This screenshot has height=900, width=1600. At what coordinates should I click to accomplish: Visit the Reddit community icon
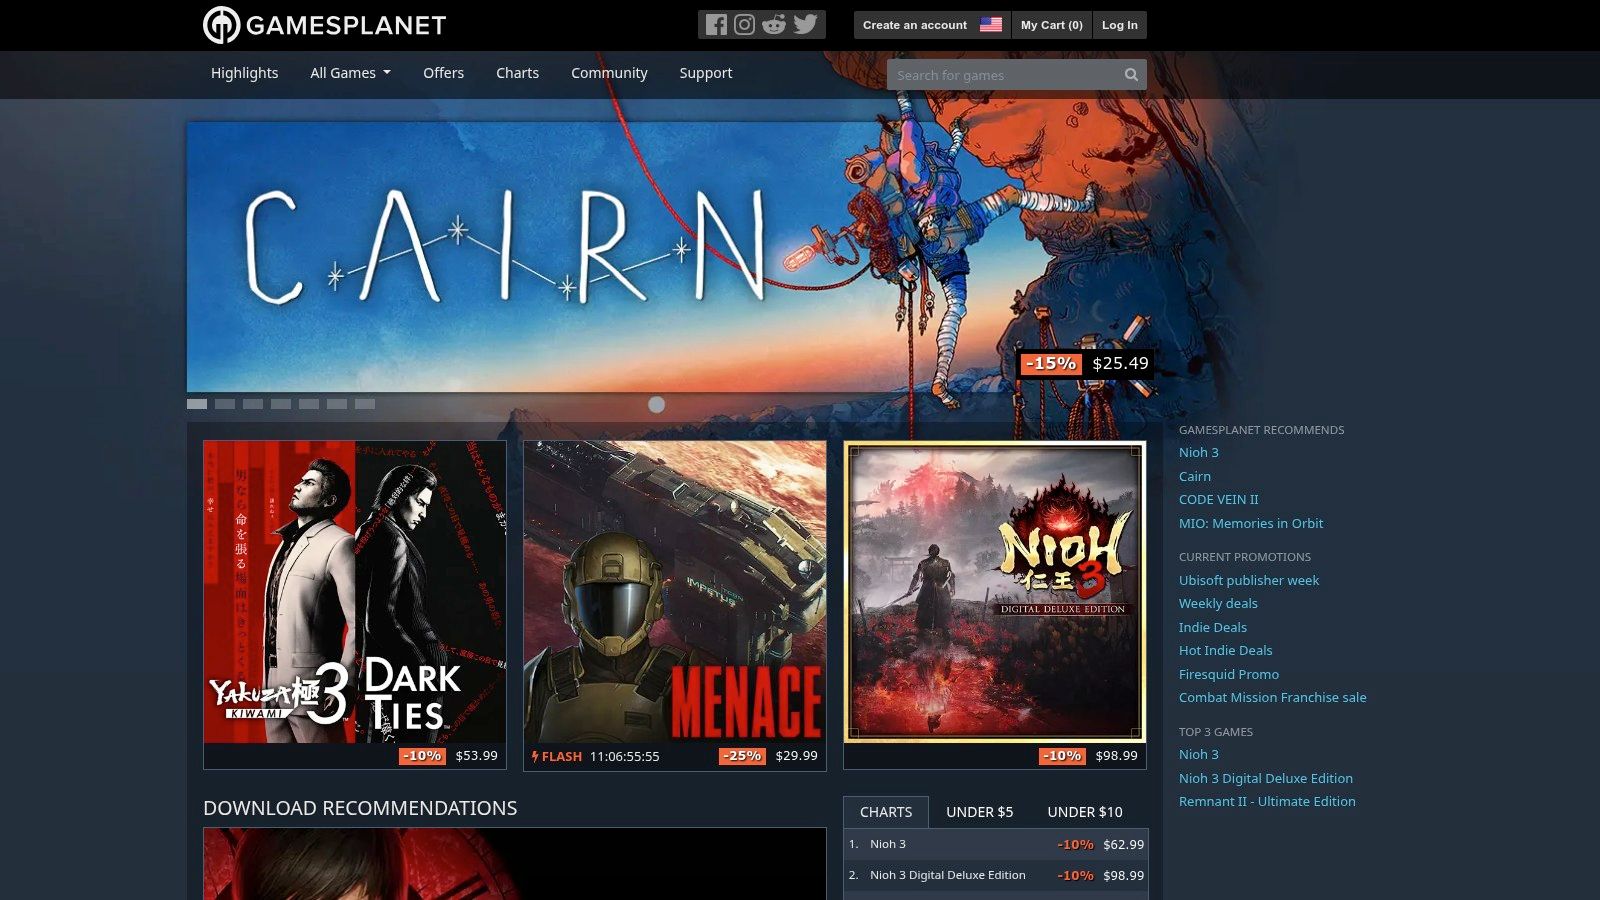point(773,23)
